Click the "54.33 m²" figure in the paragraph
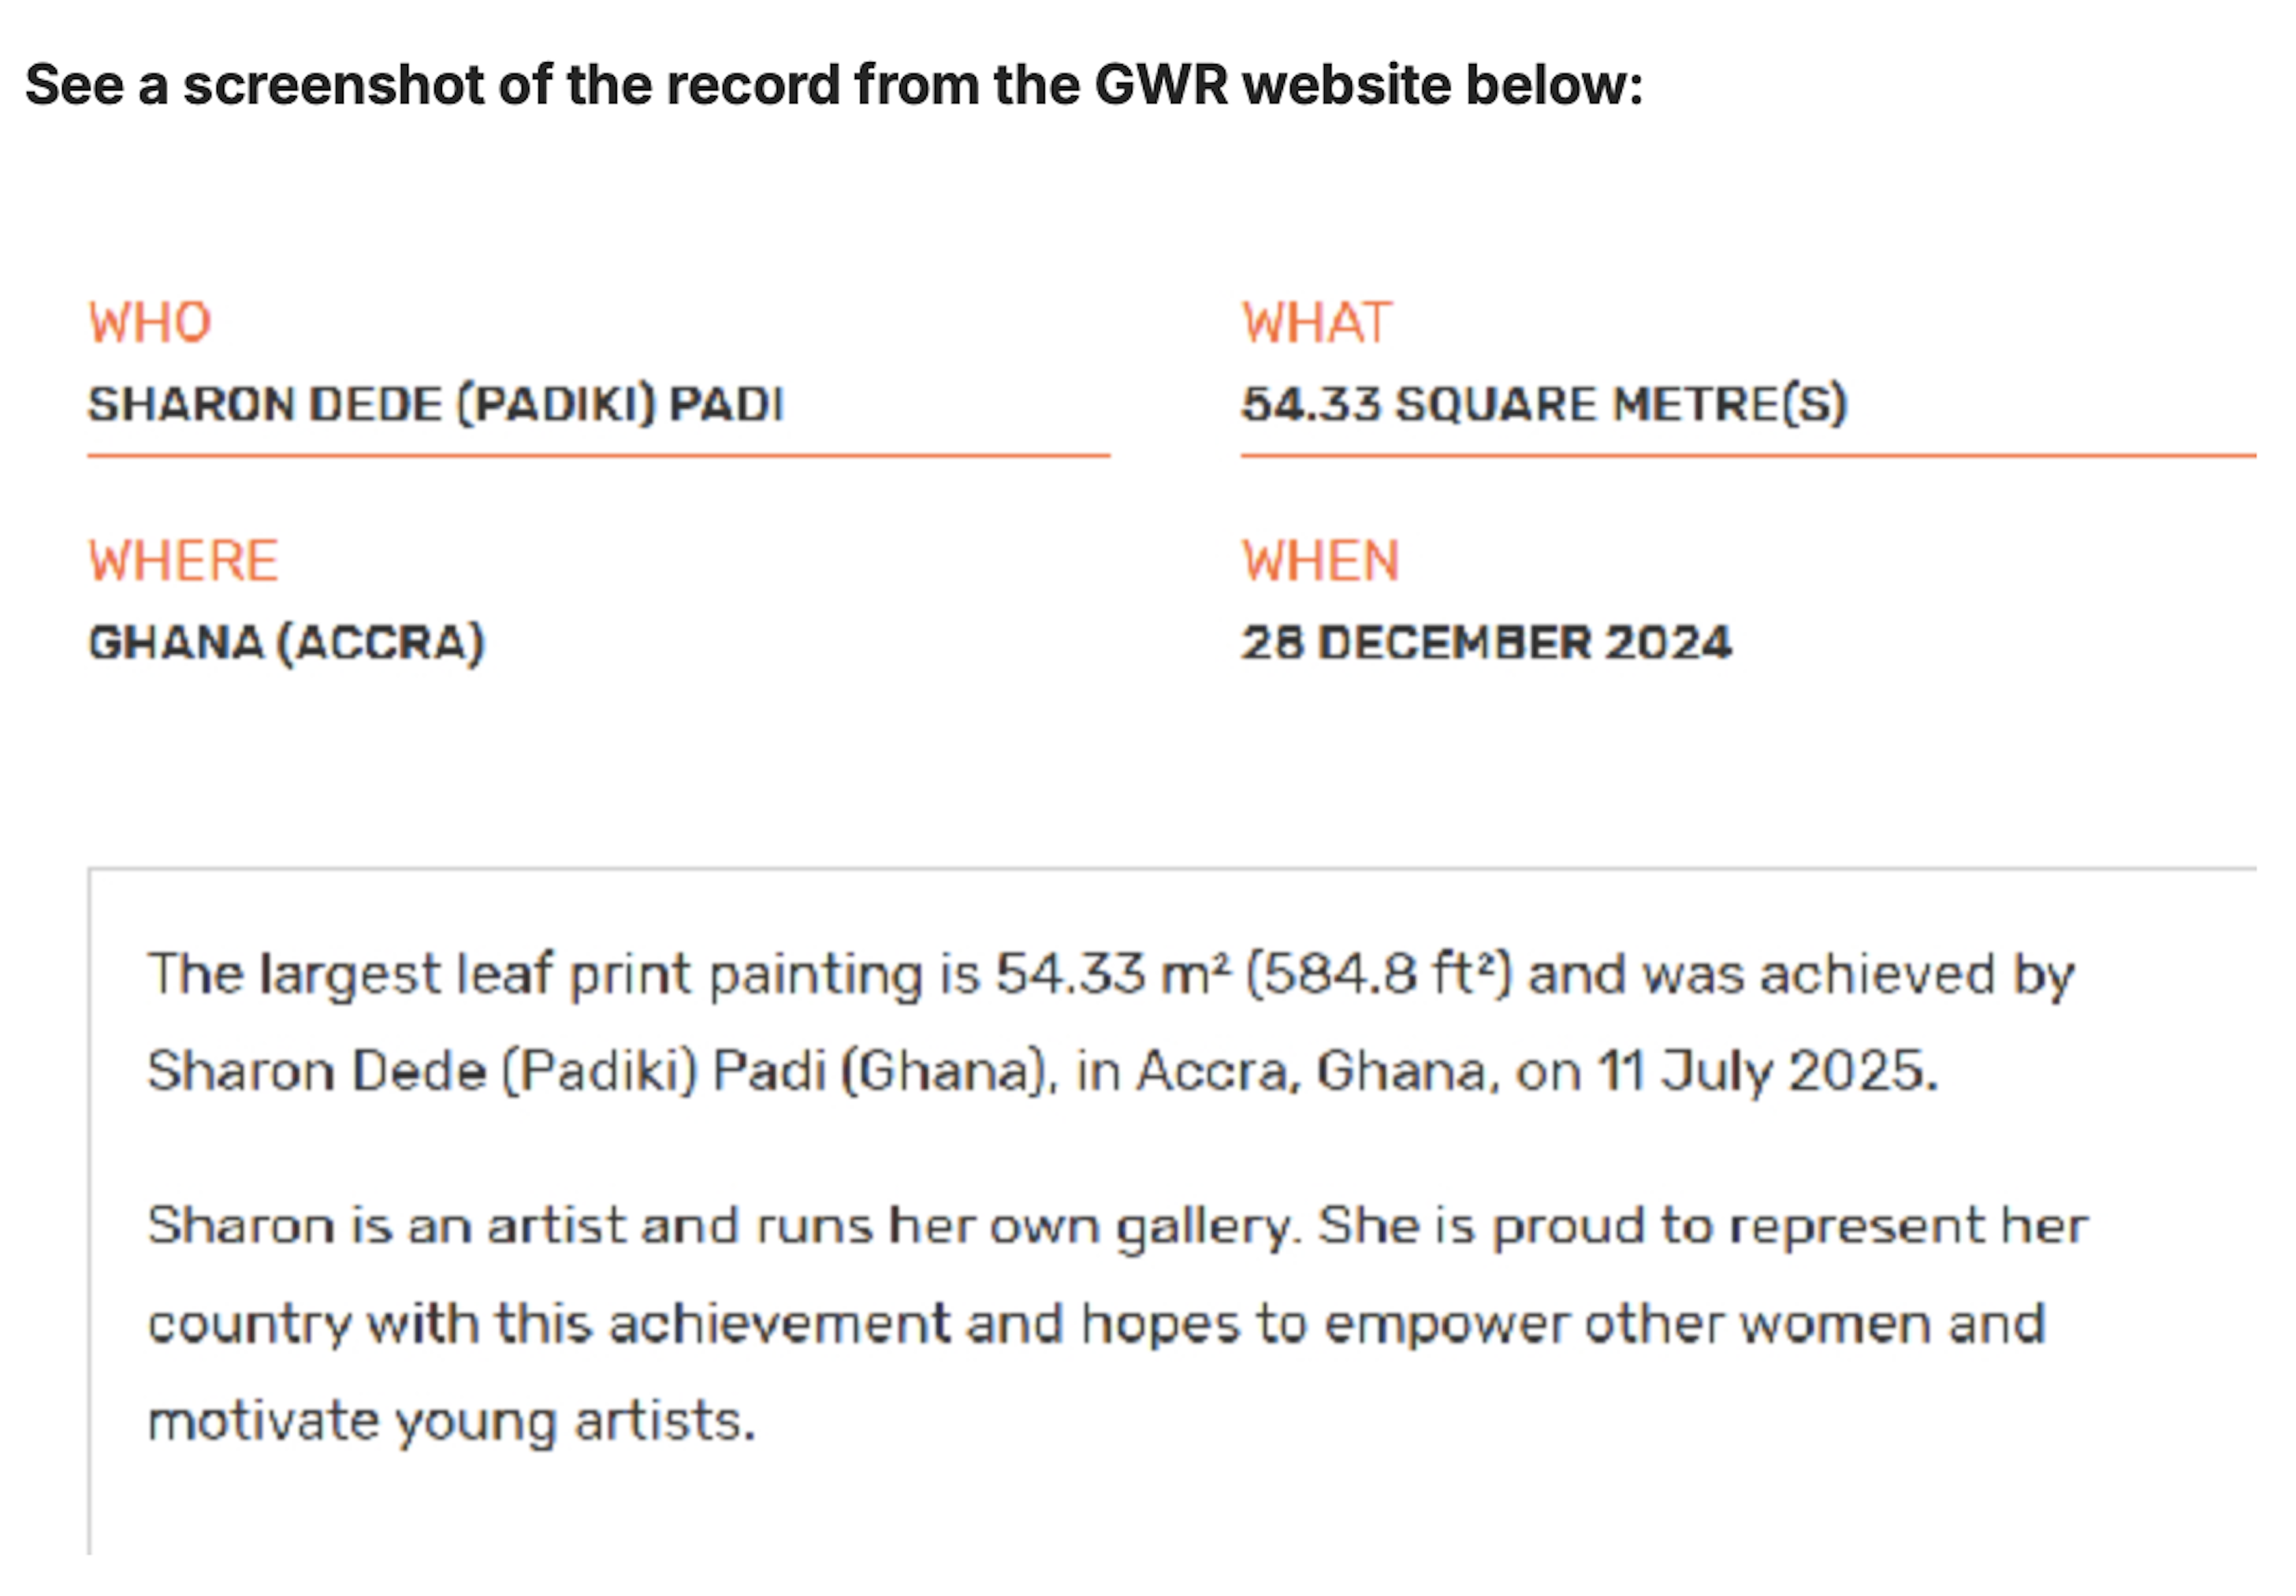The image size is (2296, 1596). point(1113,975)
